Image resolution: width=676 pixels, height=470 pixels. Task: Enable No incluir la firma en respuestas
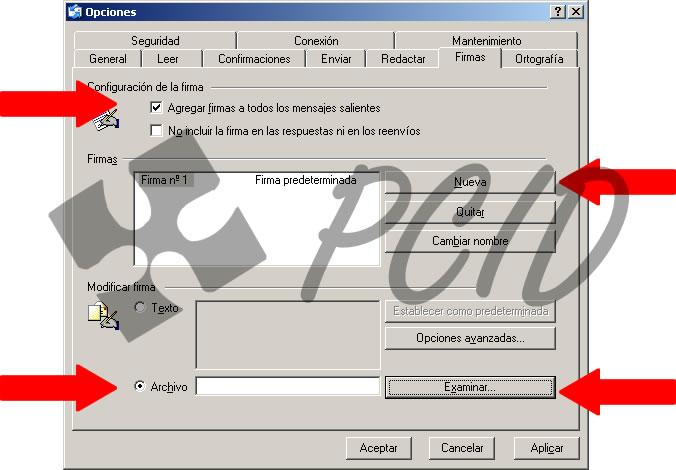tap(156, 130)
